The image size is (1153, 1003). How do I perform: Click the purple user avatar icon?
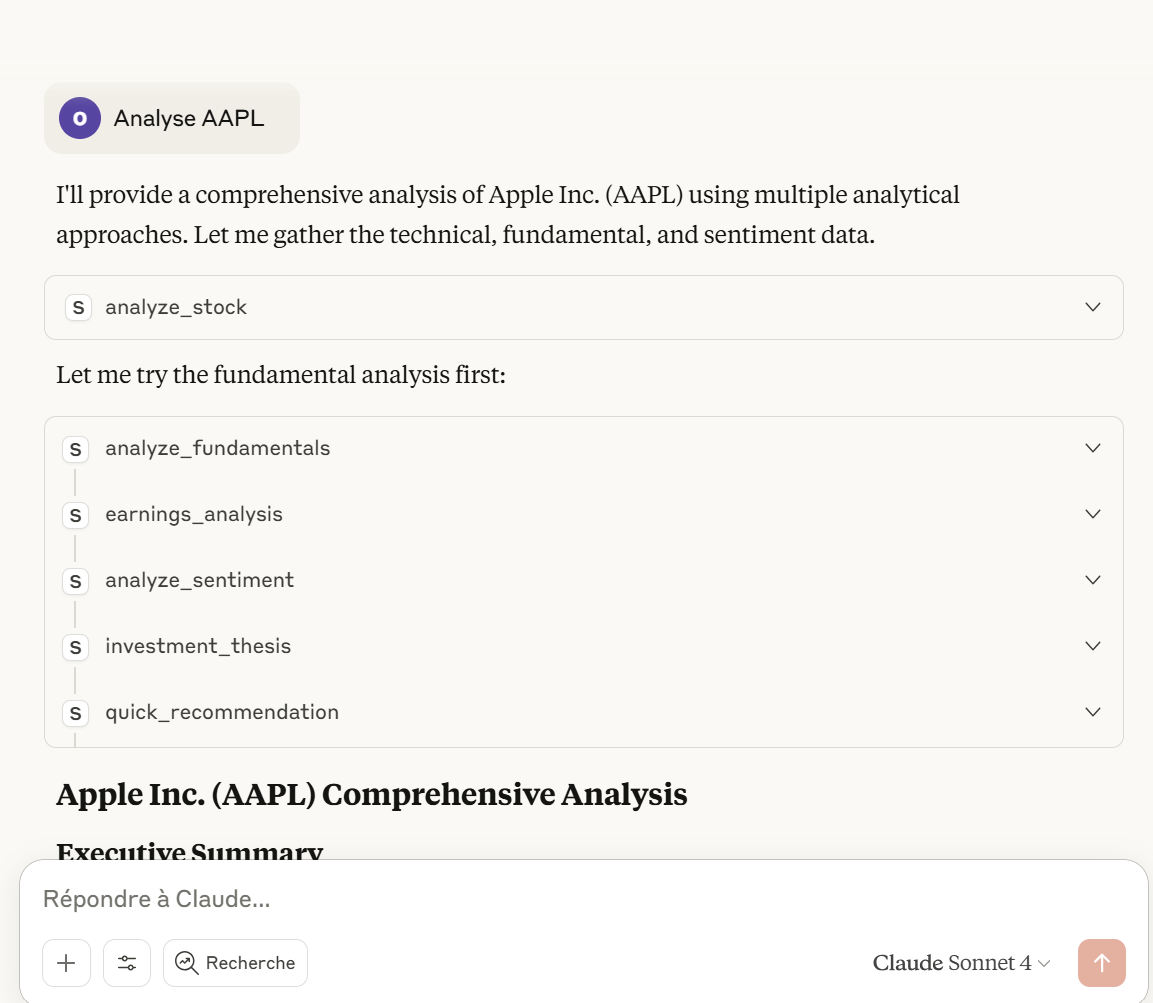click(79, 118)
